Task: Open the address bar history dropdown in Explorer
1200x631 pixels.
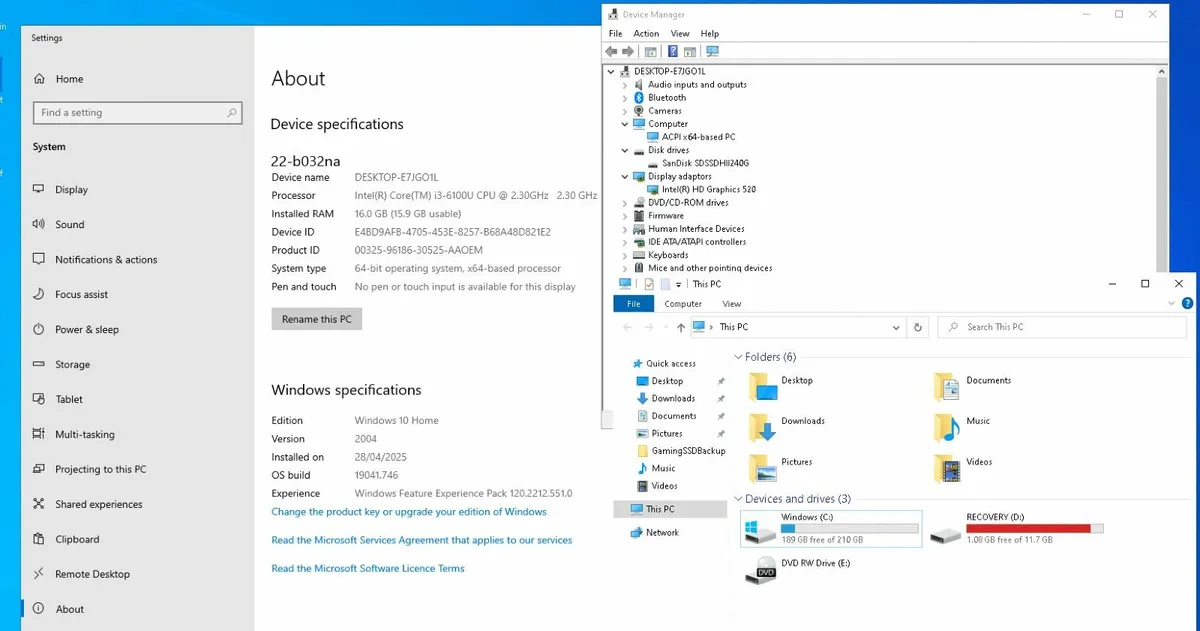Action: click(895, 327)
